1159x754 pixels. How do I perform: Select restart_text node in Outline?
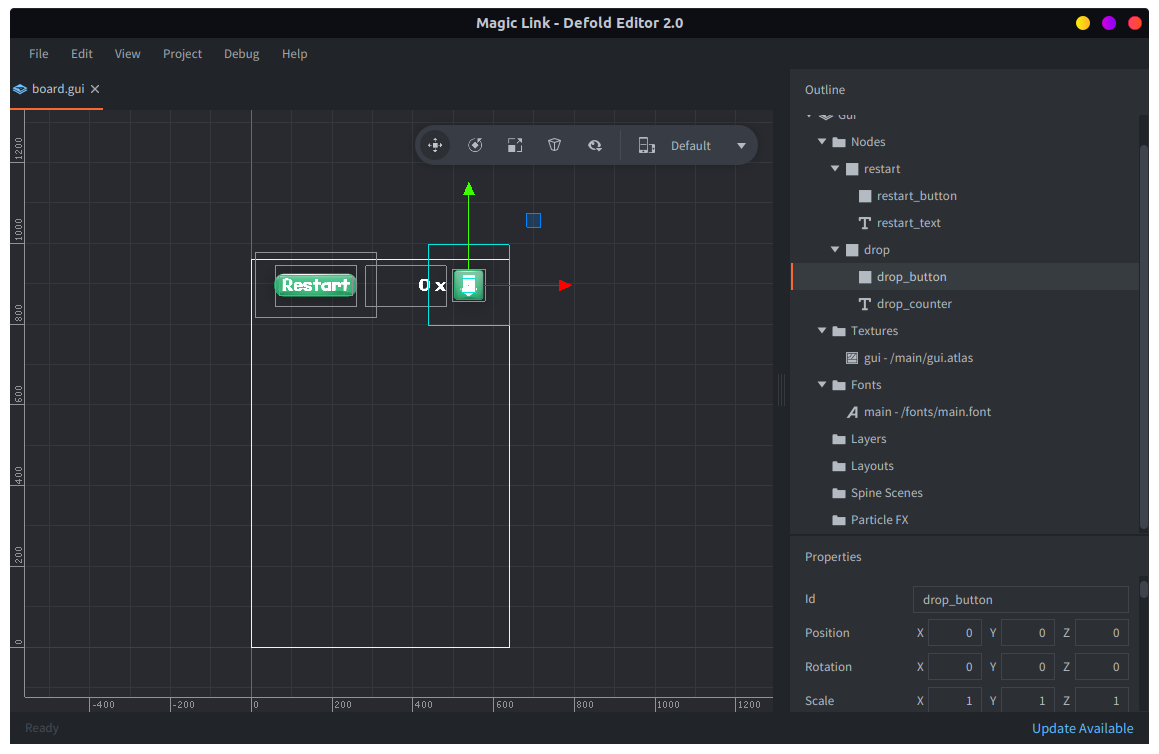[x=908, y=223]
